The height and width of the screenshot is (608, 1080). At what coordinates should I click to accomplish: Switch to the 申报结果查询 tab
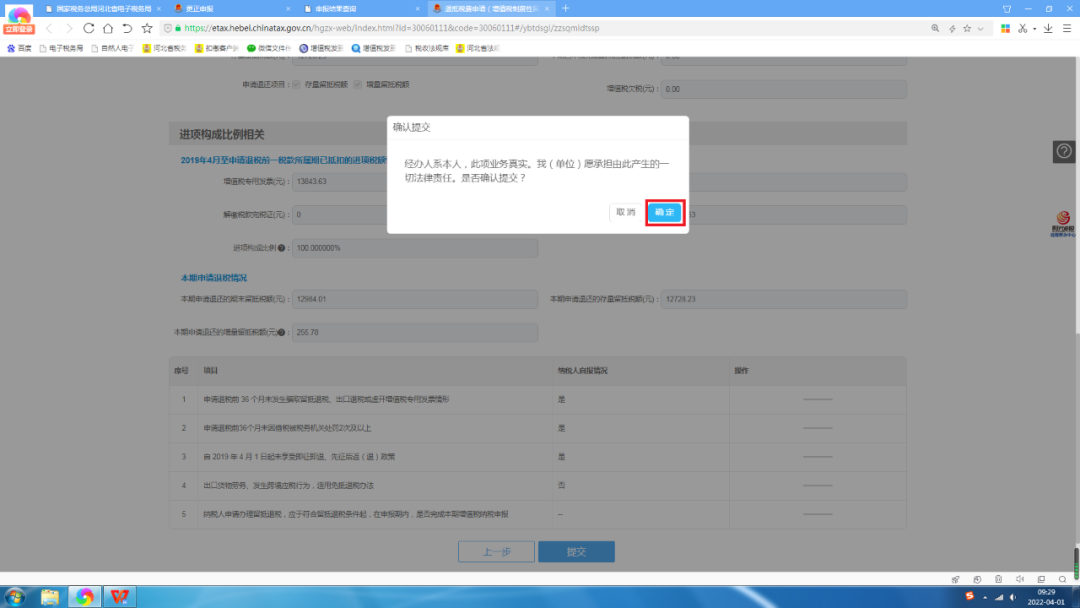click(x=360, y=9)
